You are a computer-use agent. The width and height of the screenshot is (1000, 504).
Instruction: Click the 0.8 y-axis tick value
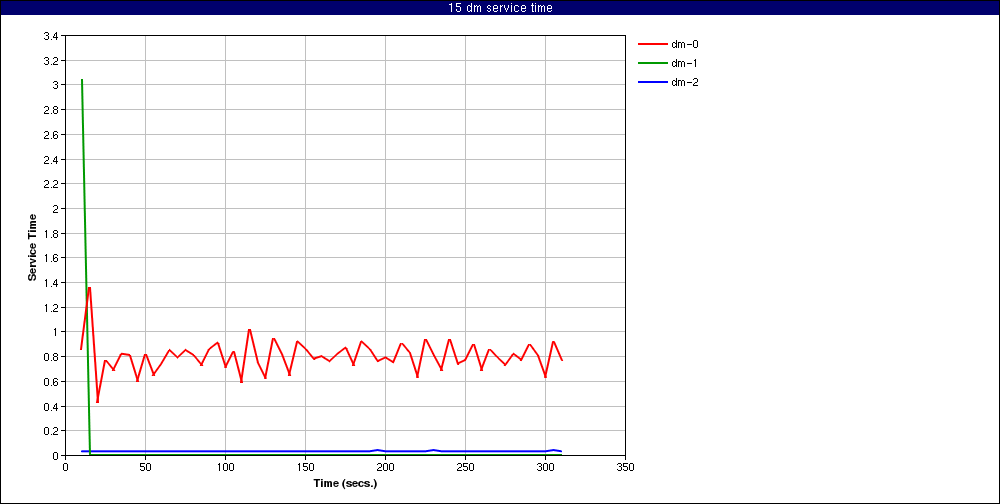pyautogui.click(x=51, y=357)
